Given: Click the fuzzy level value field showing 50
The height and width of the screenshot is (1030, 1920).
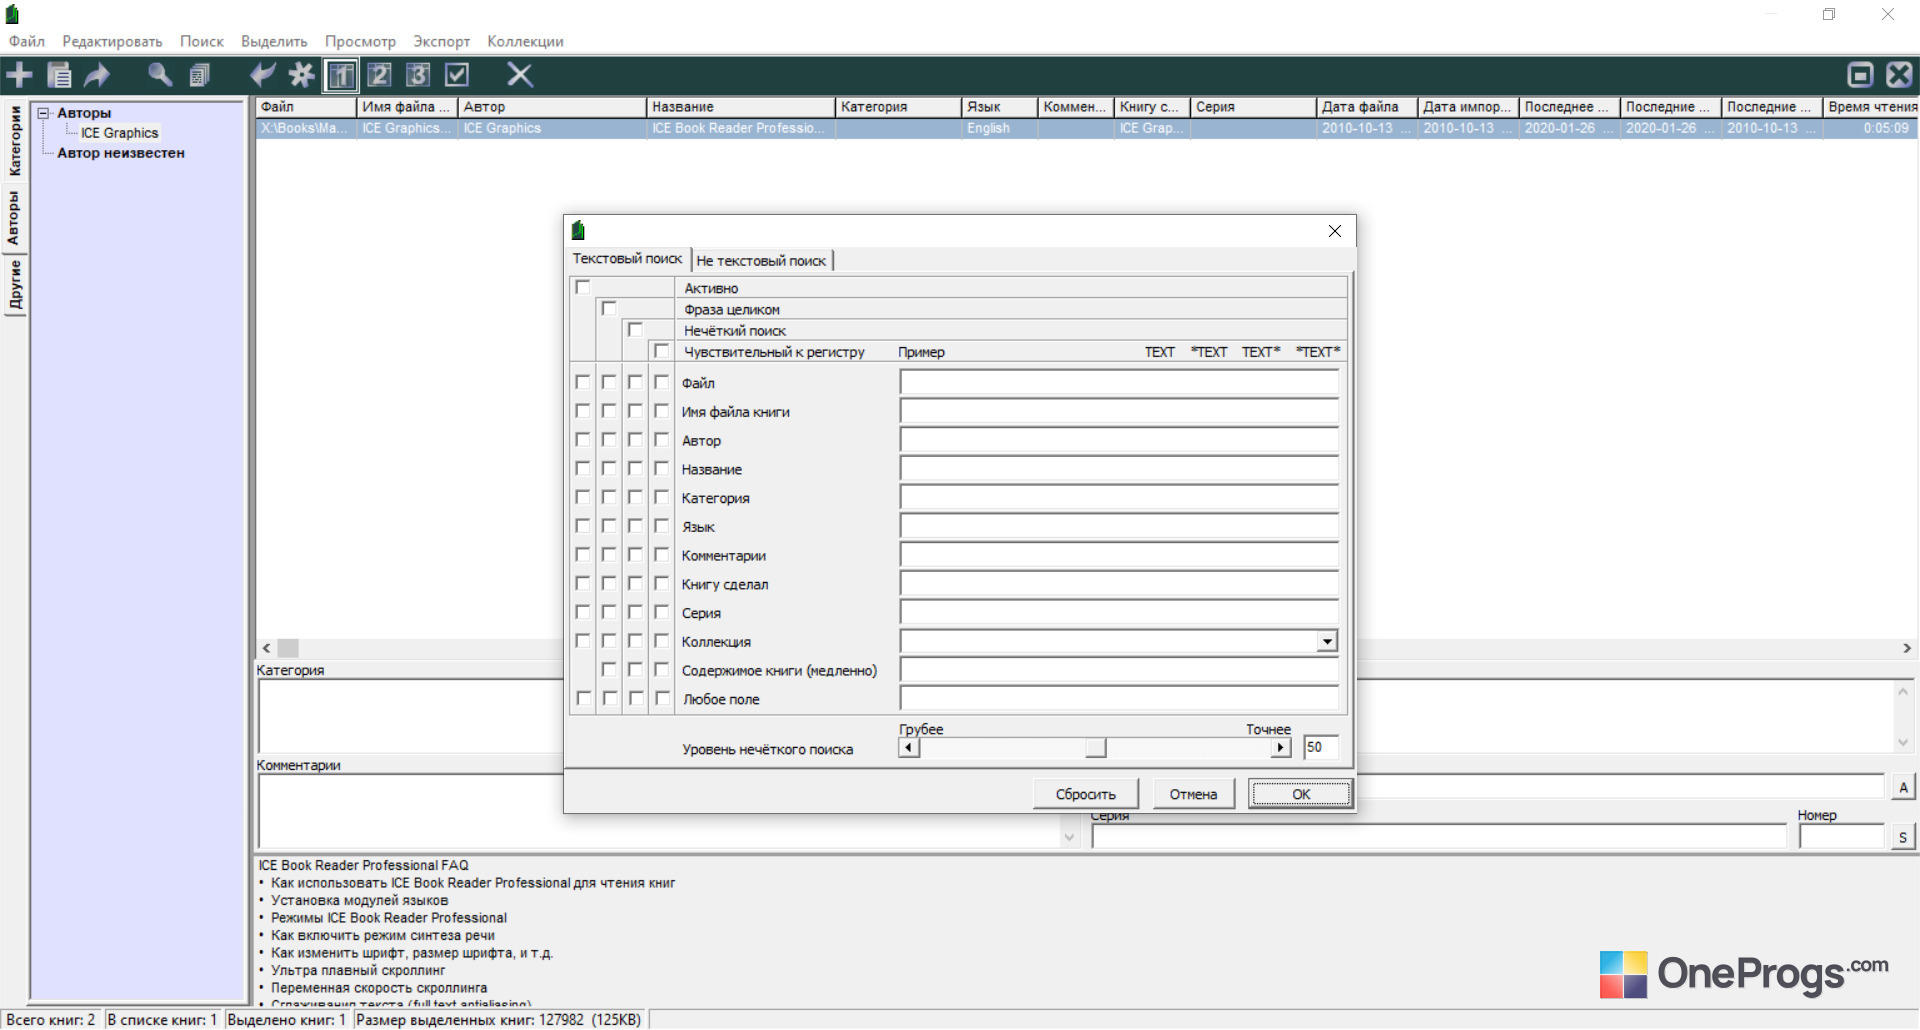Looking at the screenshot, I should (x=1320, y=747).
